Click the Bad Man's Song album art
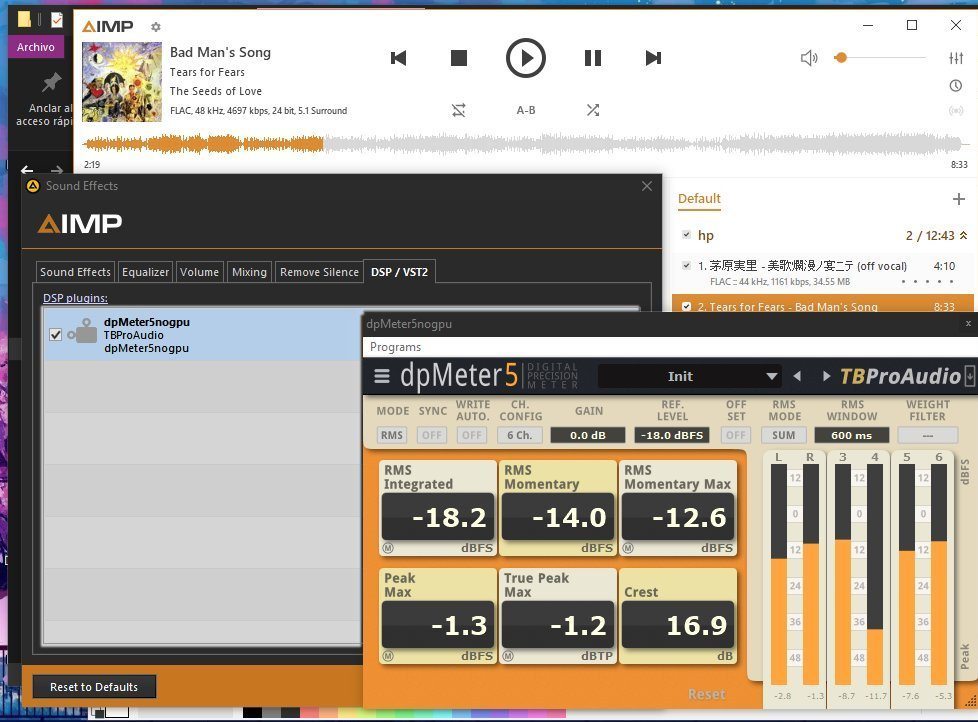Viewport: 978px width, 722px height. [x=122, y=82]
